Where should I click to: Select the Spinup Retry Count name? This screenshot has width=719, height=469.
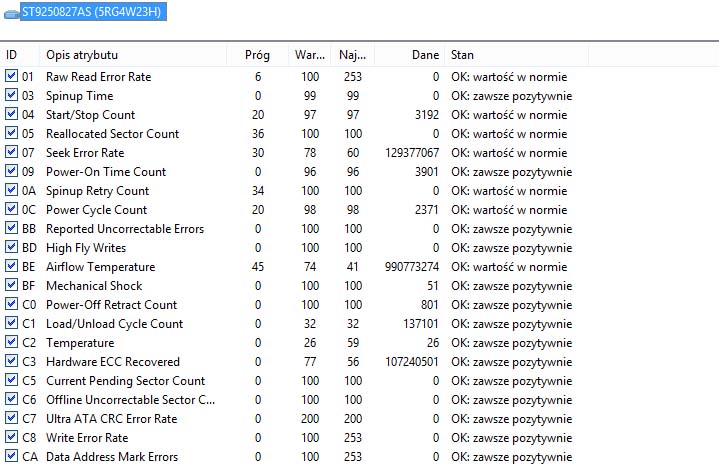tap(97, 191)
